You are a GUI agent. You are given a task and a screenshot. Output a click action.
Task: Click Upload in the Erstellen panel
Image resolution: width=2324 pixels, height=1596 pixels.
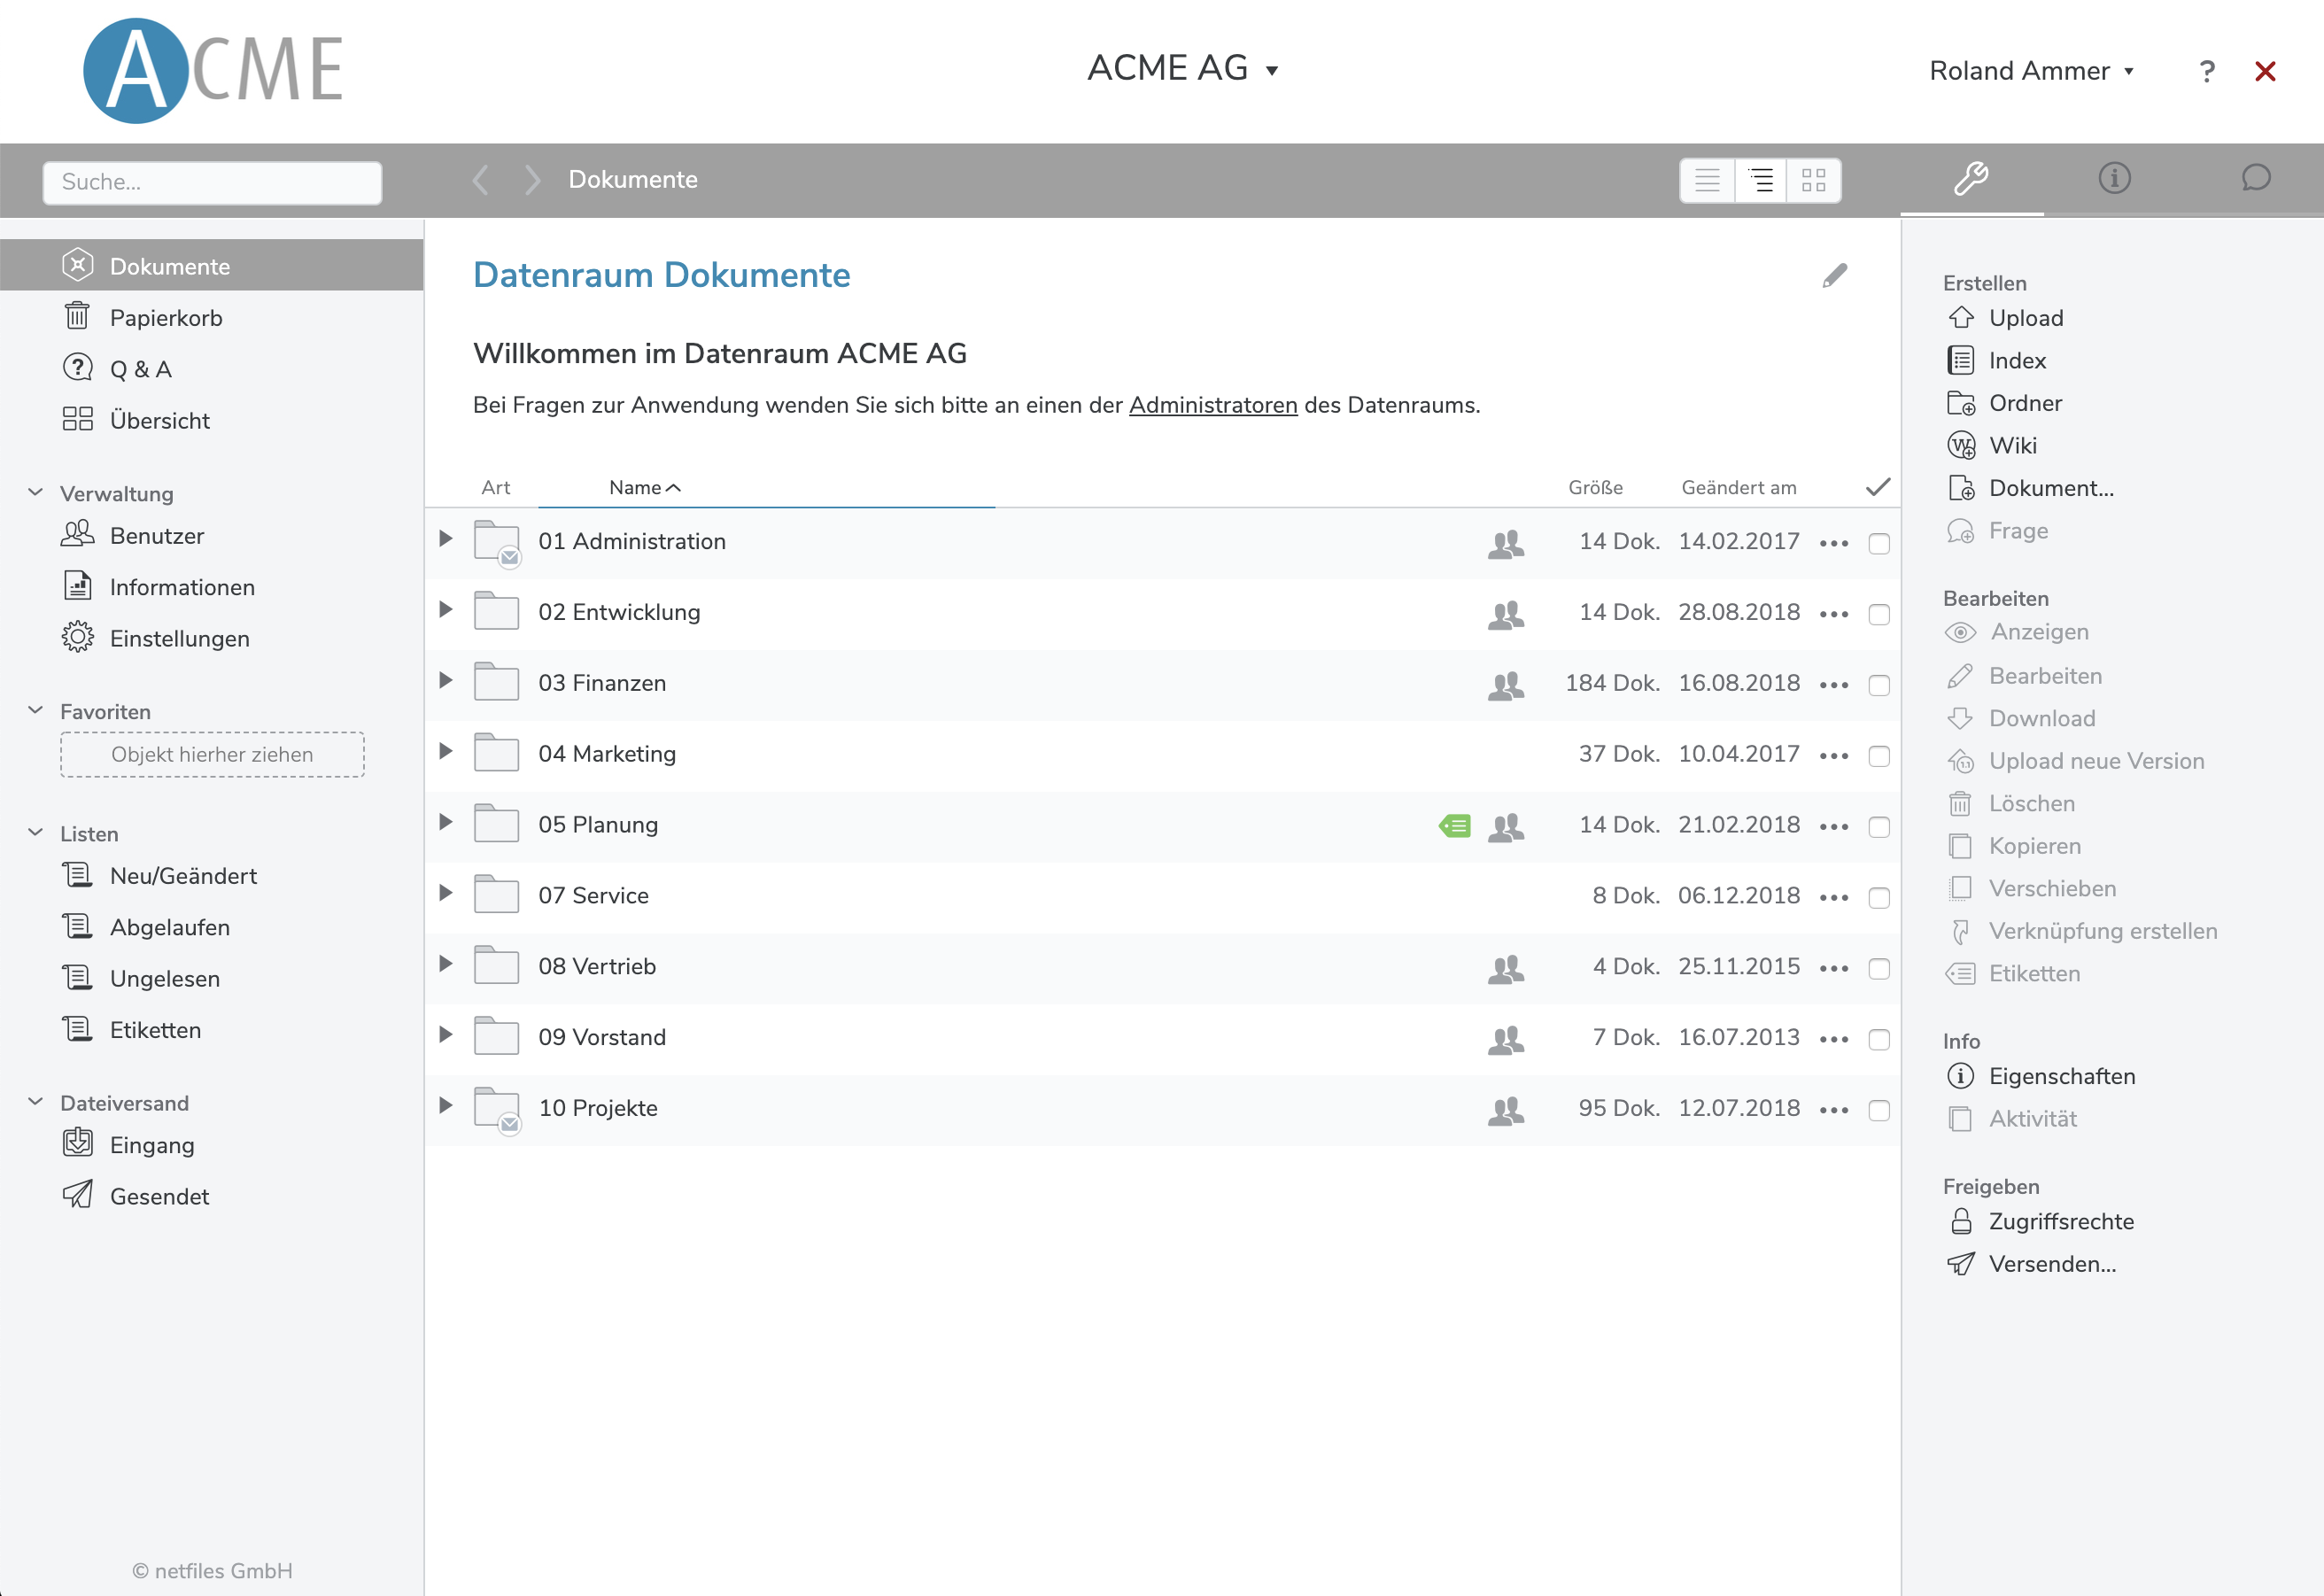[x=2025, y=318]
